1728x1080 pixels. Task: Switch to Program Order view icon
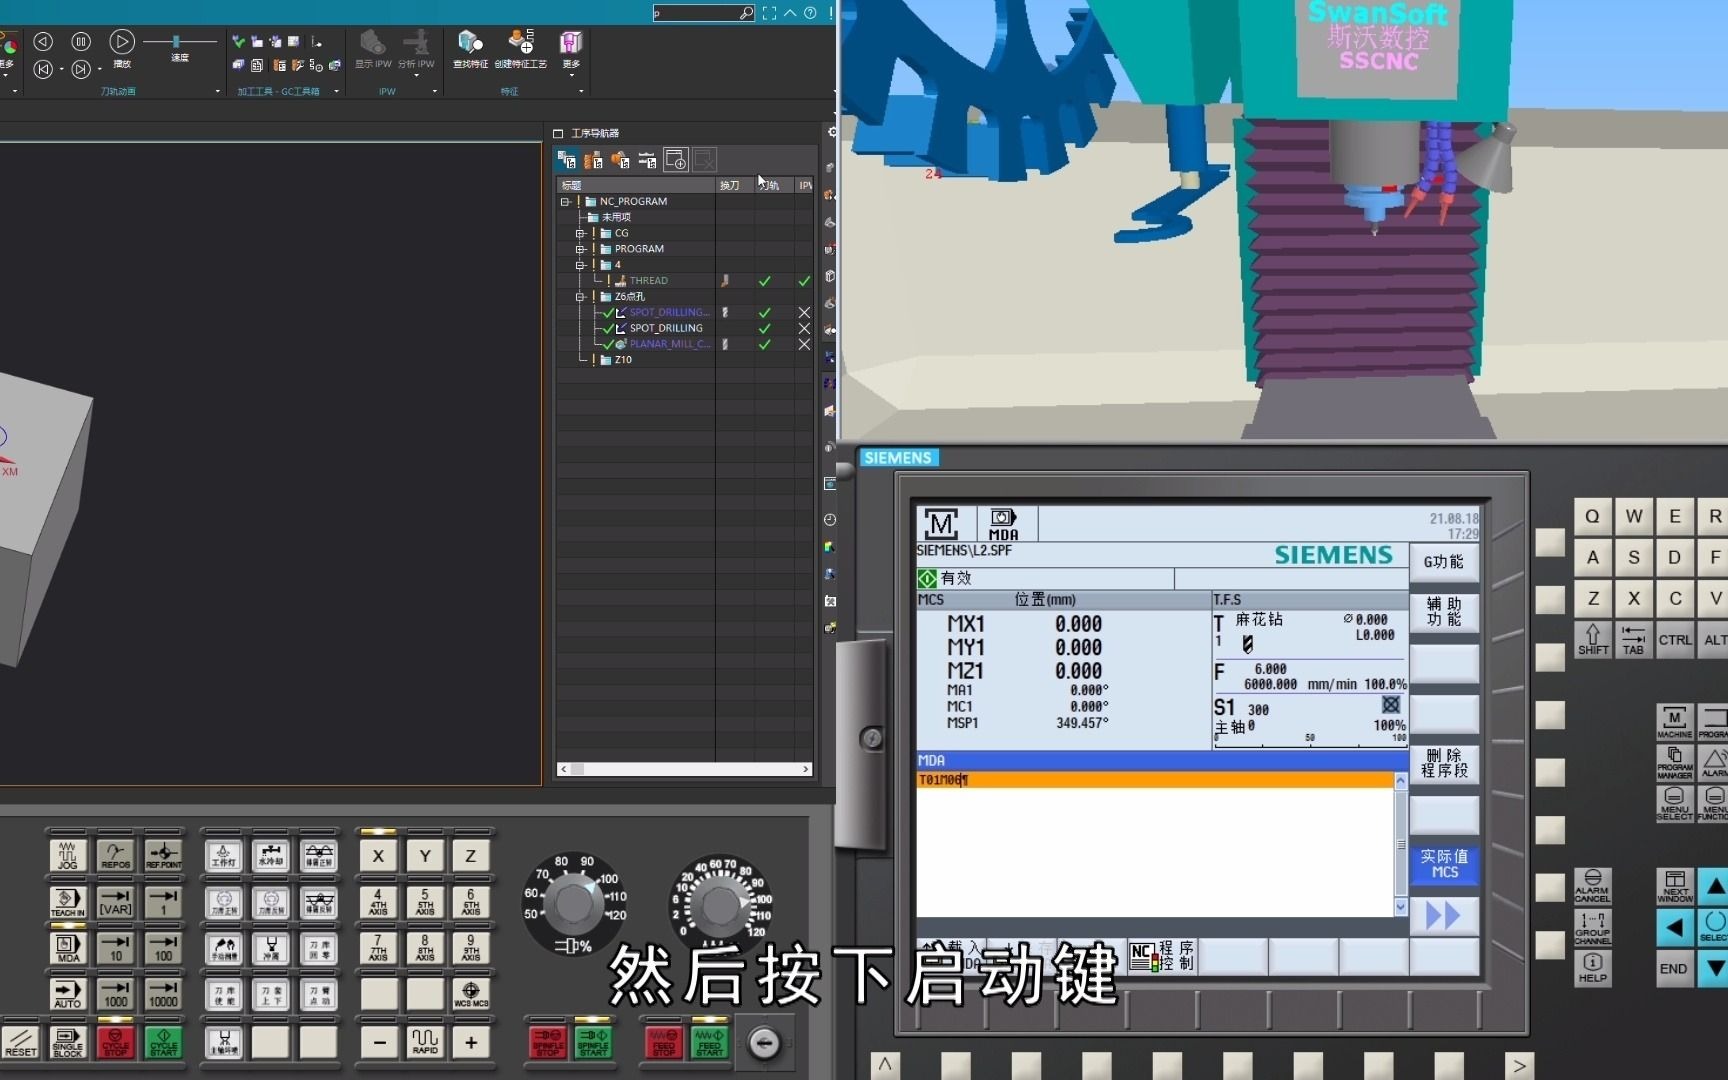pos(567,160)
